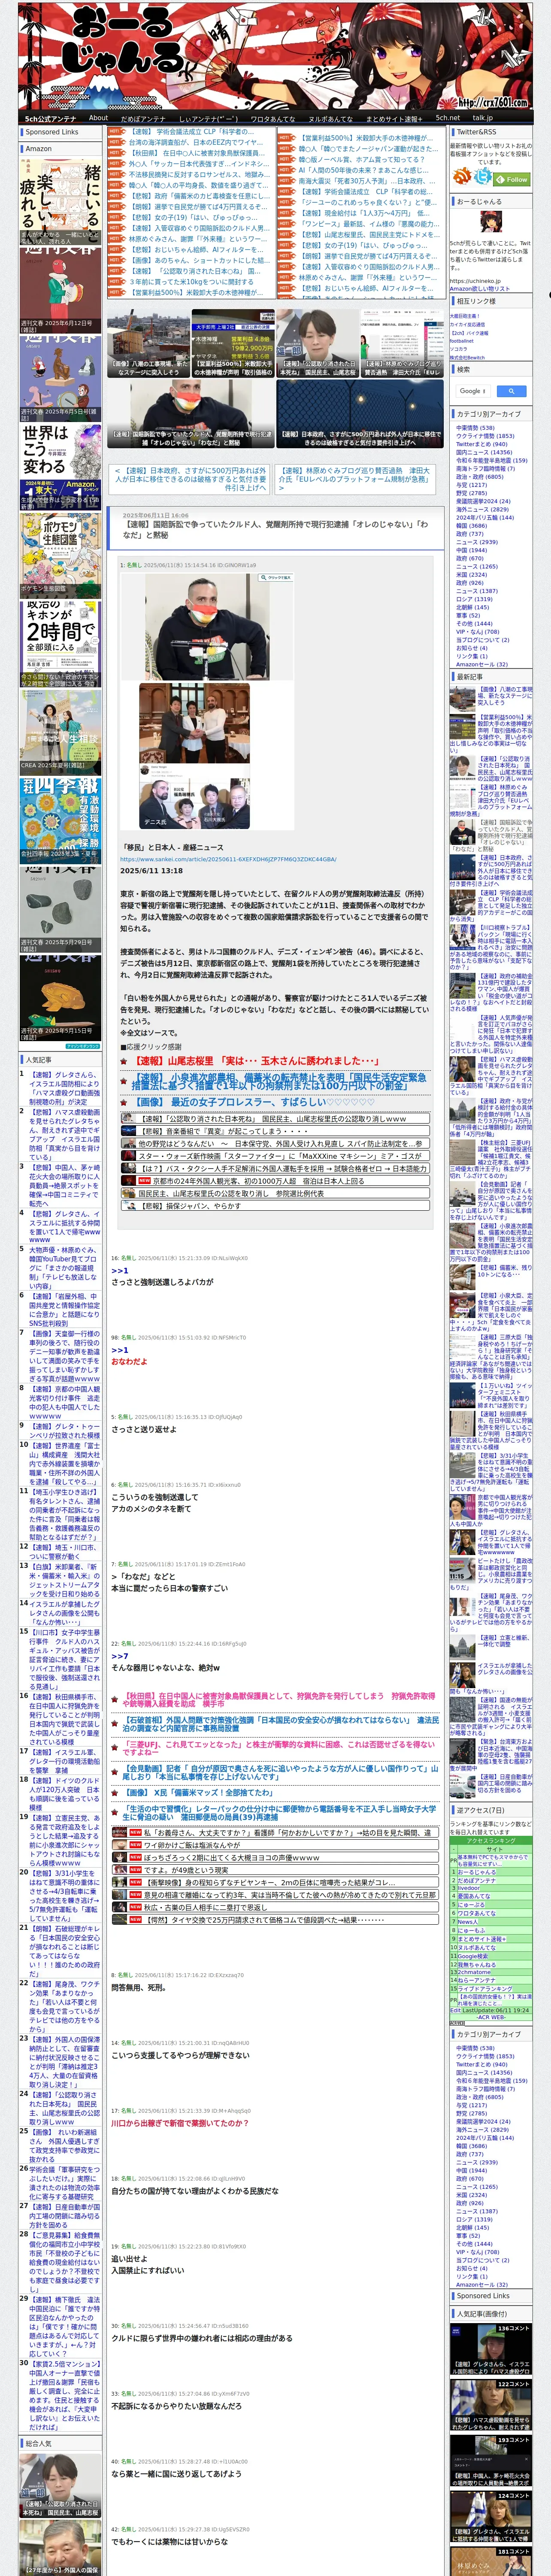Click the green feedly Follow button
This screenshot has height=2576, width=551.
pyautogui.click(x=512, y=179)
